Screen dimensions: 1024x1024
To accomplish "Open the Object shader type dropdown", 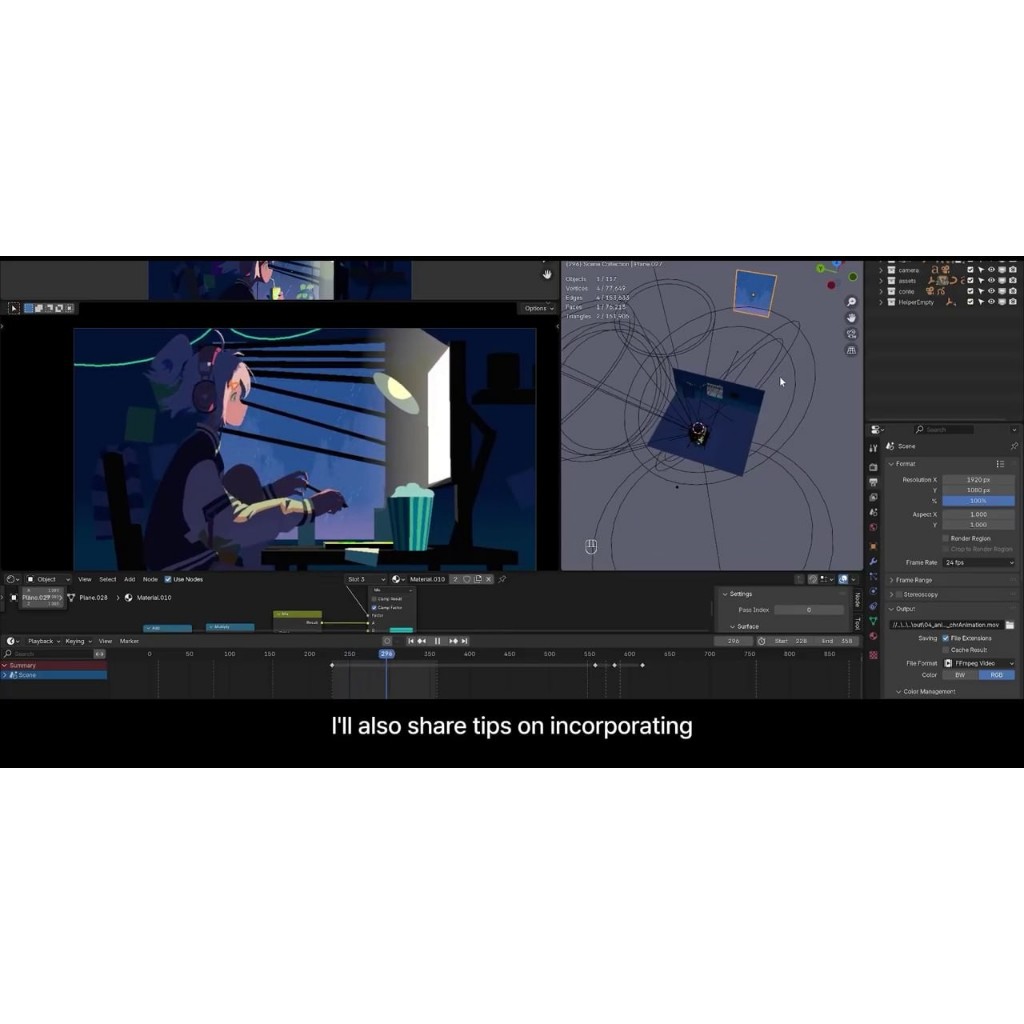I will click(48, 579).
